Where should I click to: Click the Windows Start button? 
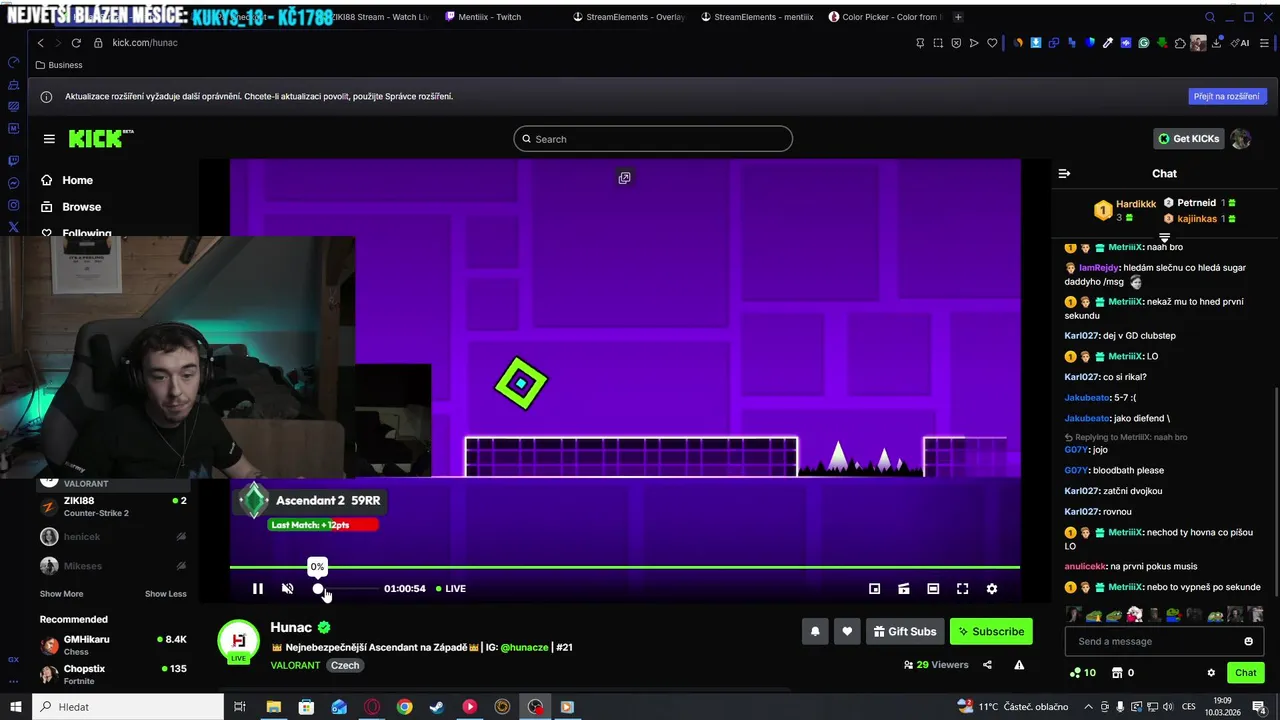[16, 707]
